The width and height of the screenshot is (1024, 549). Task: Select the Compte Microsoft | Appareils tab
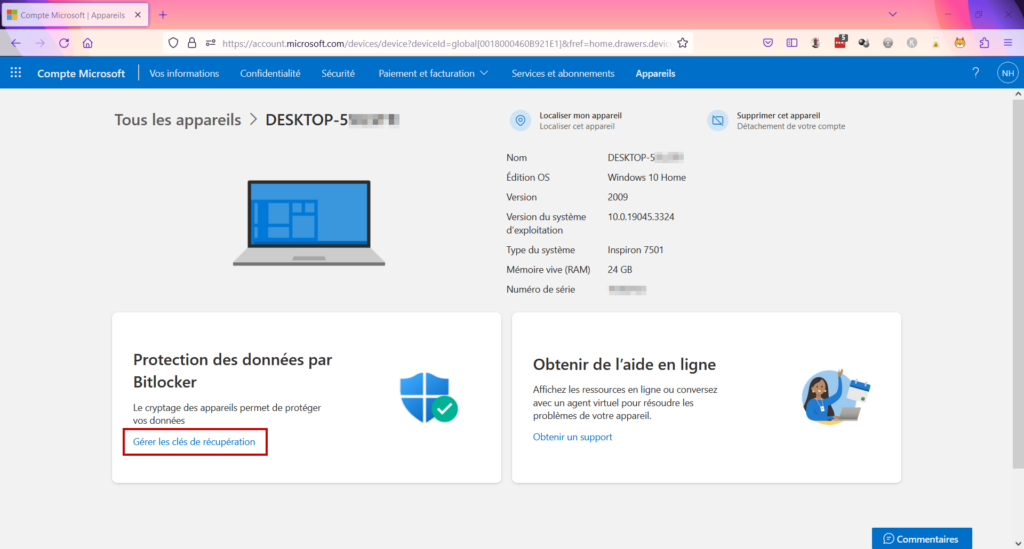74,15
